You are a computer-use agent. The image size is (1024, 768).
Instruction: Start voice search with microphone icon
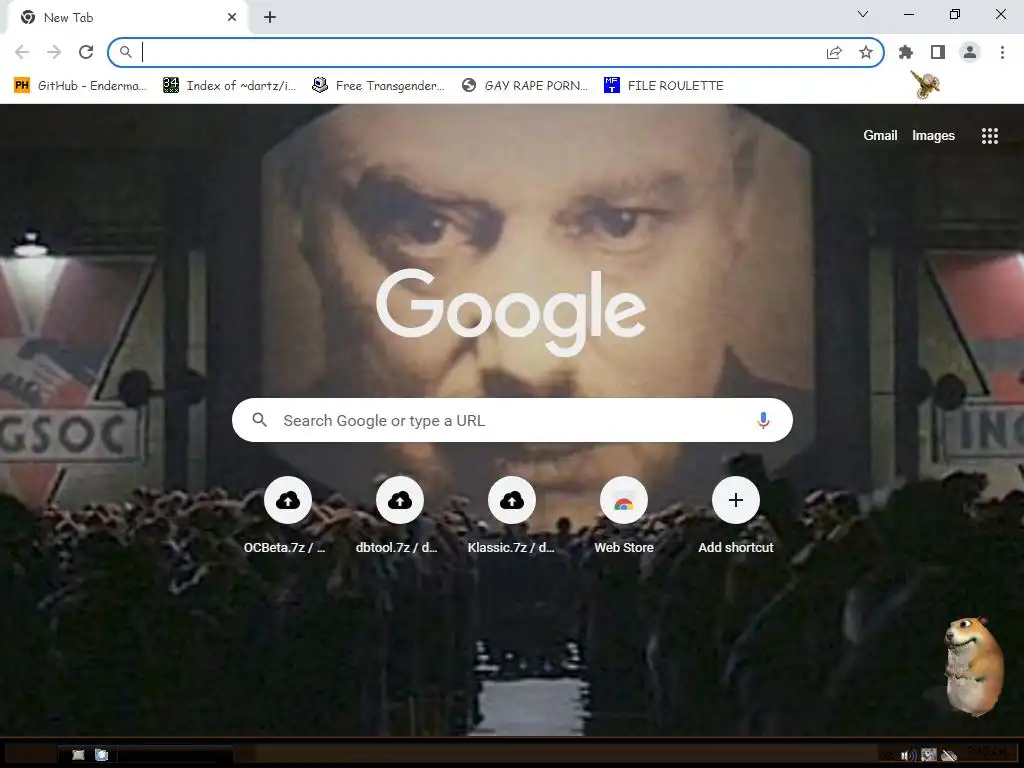(763, 421)
